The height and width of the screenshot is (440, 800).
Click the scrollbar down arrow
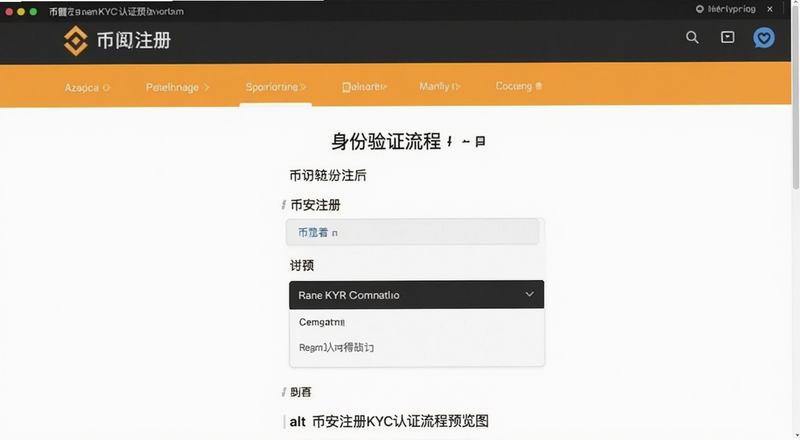click(x=796, y=435)
